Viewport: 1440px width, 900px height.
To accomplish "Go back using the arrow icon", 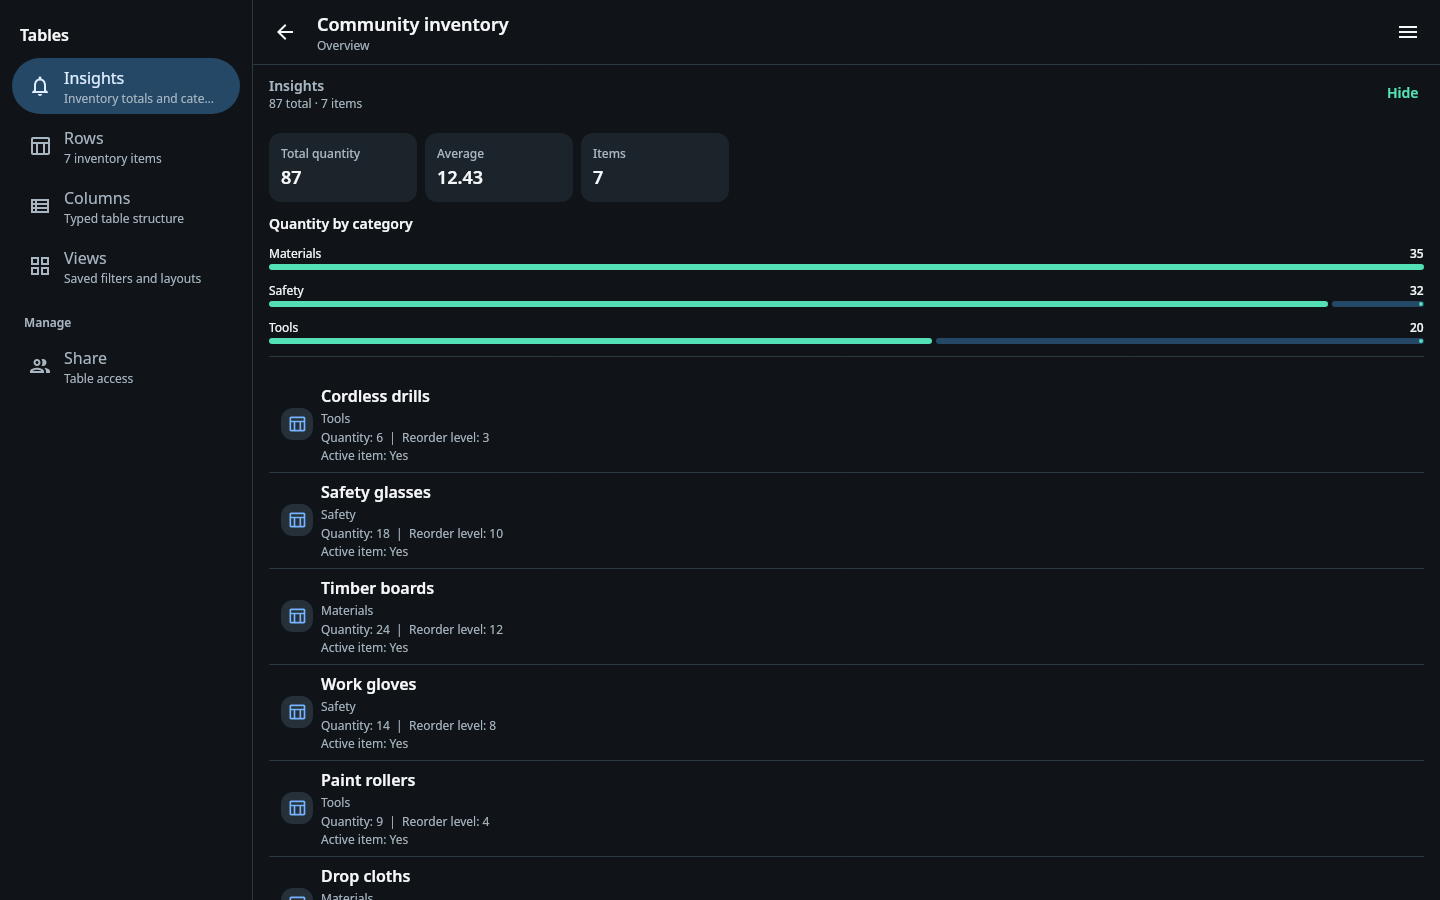I will coord(285,32).
